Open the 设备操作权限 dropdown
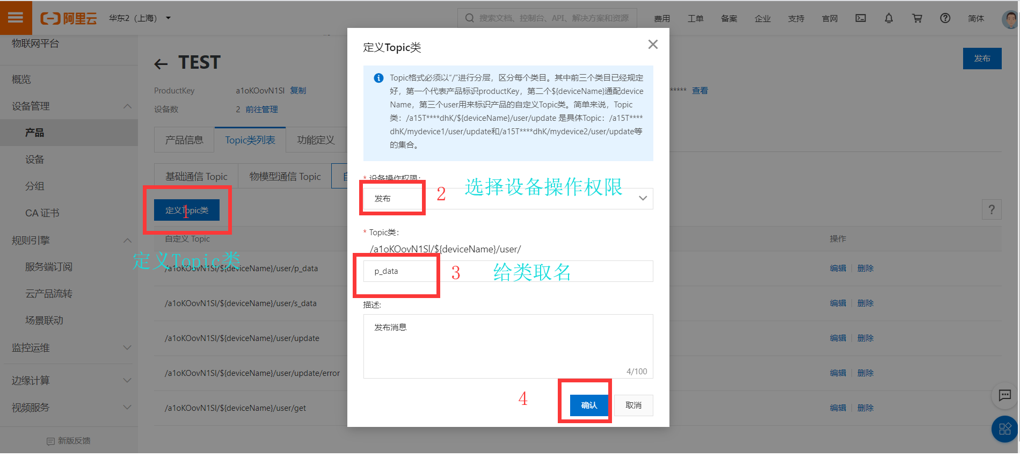 (x=507, y=198)
